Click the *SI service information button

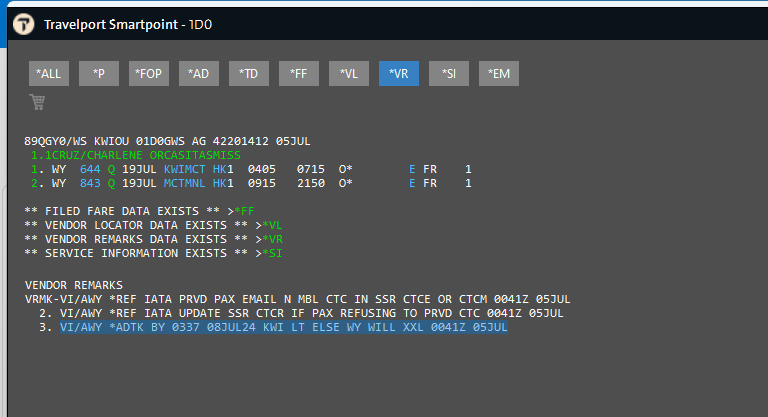click(449, 74)
